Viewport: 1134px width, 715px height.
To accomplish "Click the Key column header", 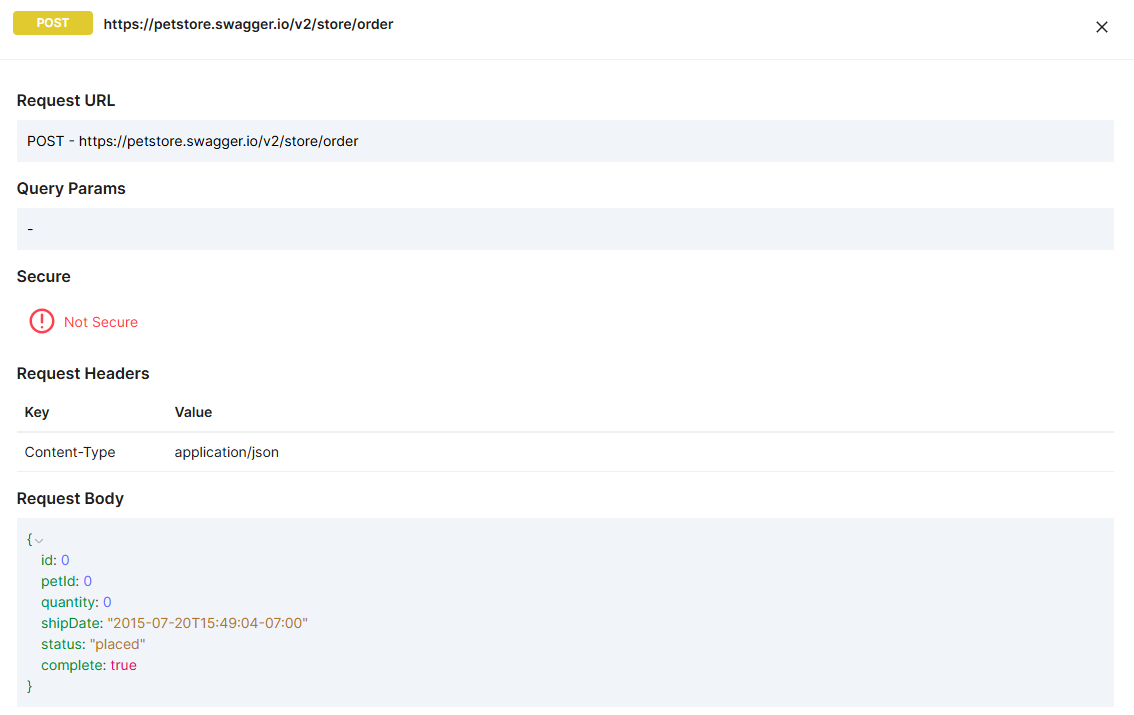I will click(x=37, y=412).
